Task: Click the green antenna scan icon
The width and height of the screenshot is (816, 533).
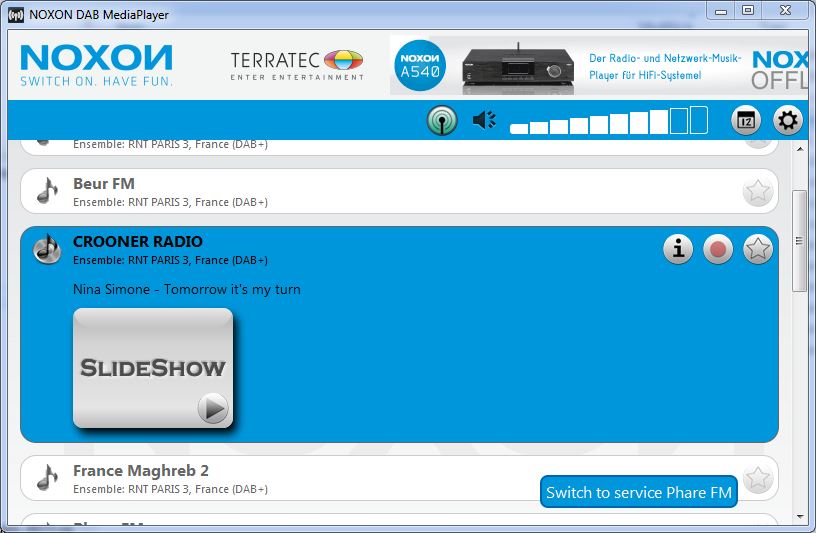Action: (442, 120)
